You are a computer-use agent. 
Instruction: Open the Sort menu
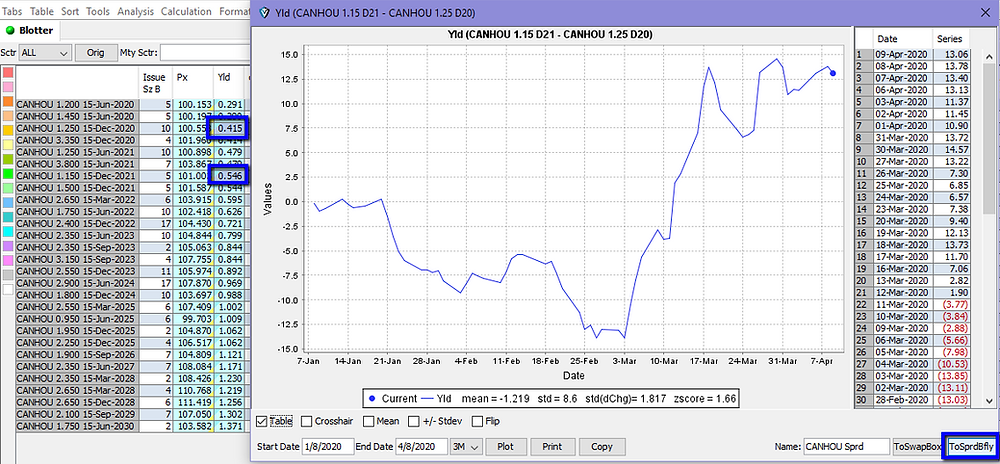coord(70,11)
